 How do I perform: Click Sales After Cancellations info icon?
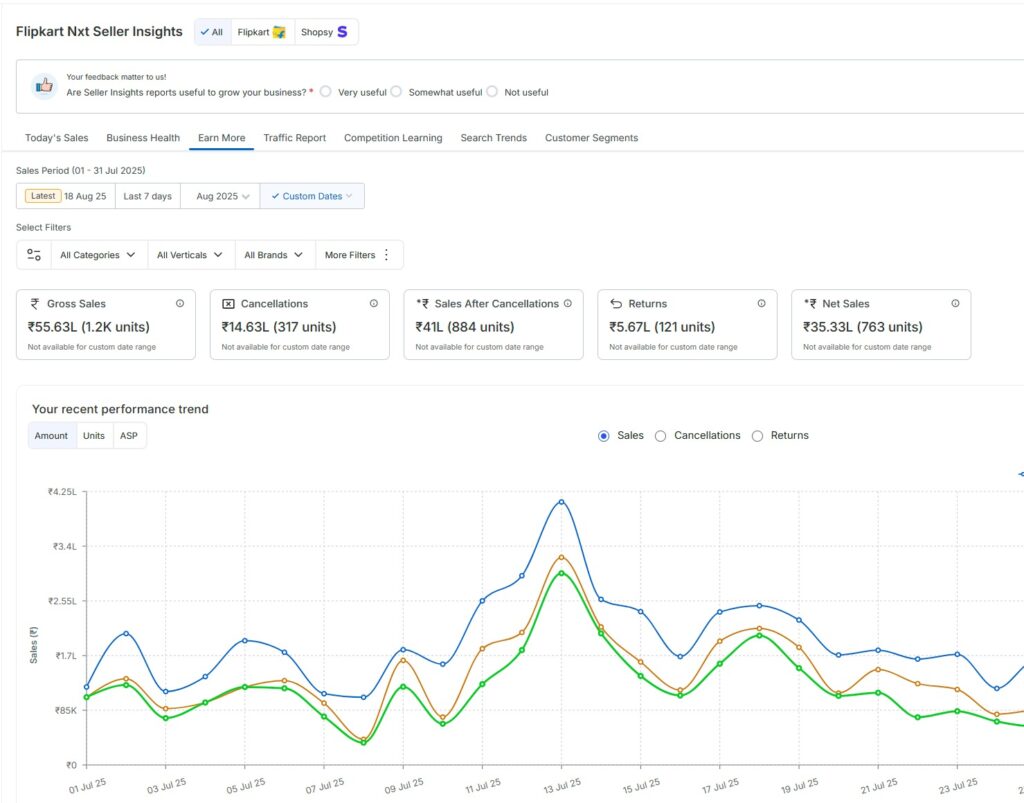tap(567, 304)
